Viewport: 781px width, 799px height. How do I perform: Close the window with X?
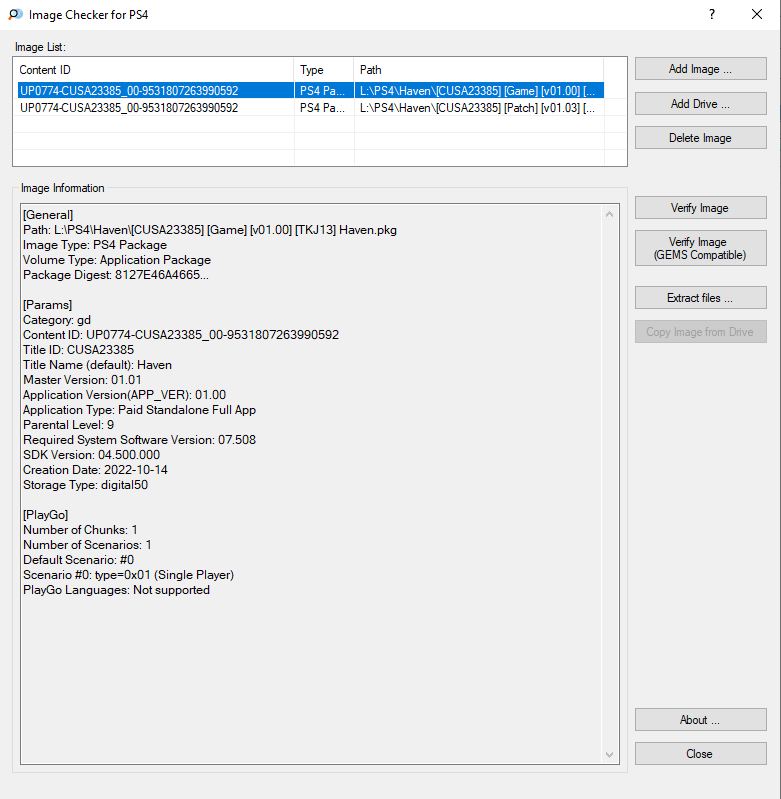point(757,14)
